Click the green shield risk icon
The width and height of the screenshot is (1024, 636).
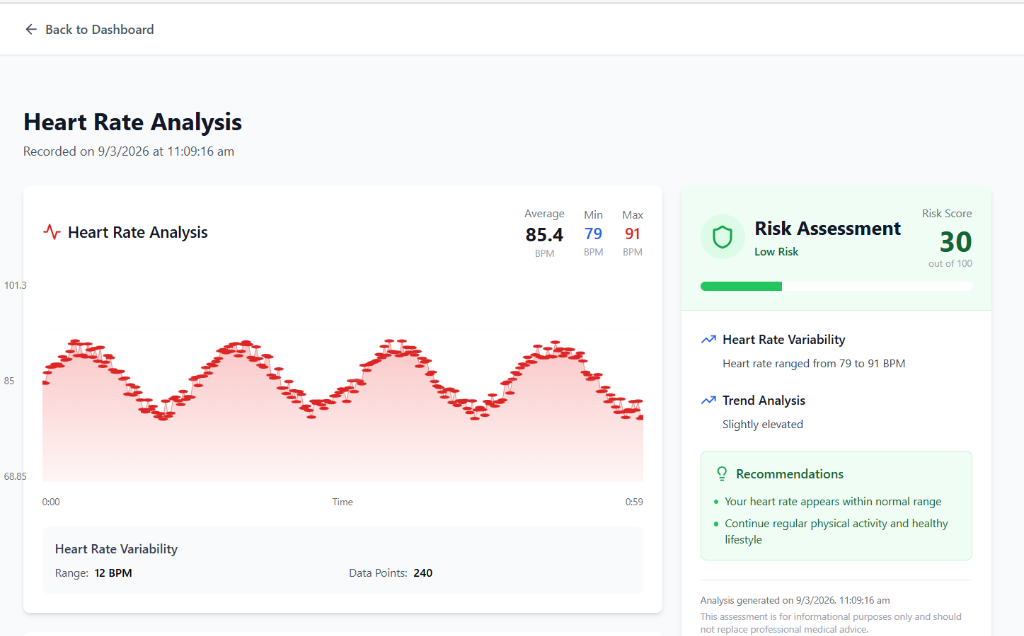(722, 237)
